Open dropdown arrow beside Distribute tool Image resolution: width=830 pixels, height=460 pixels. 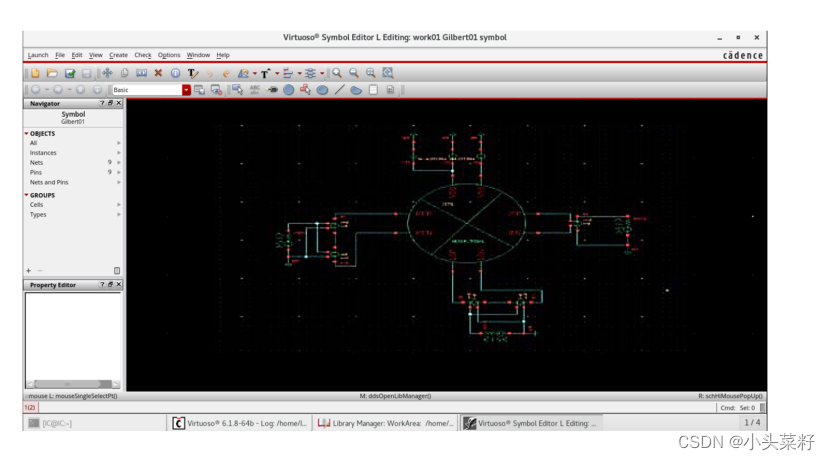click(x=322, y=74)
